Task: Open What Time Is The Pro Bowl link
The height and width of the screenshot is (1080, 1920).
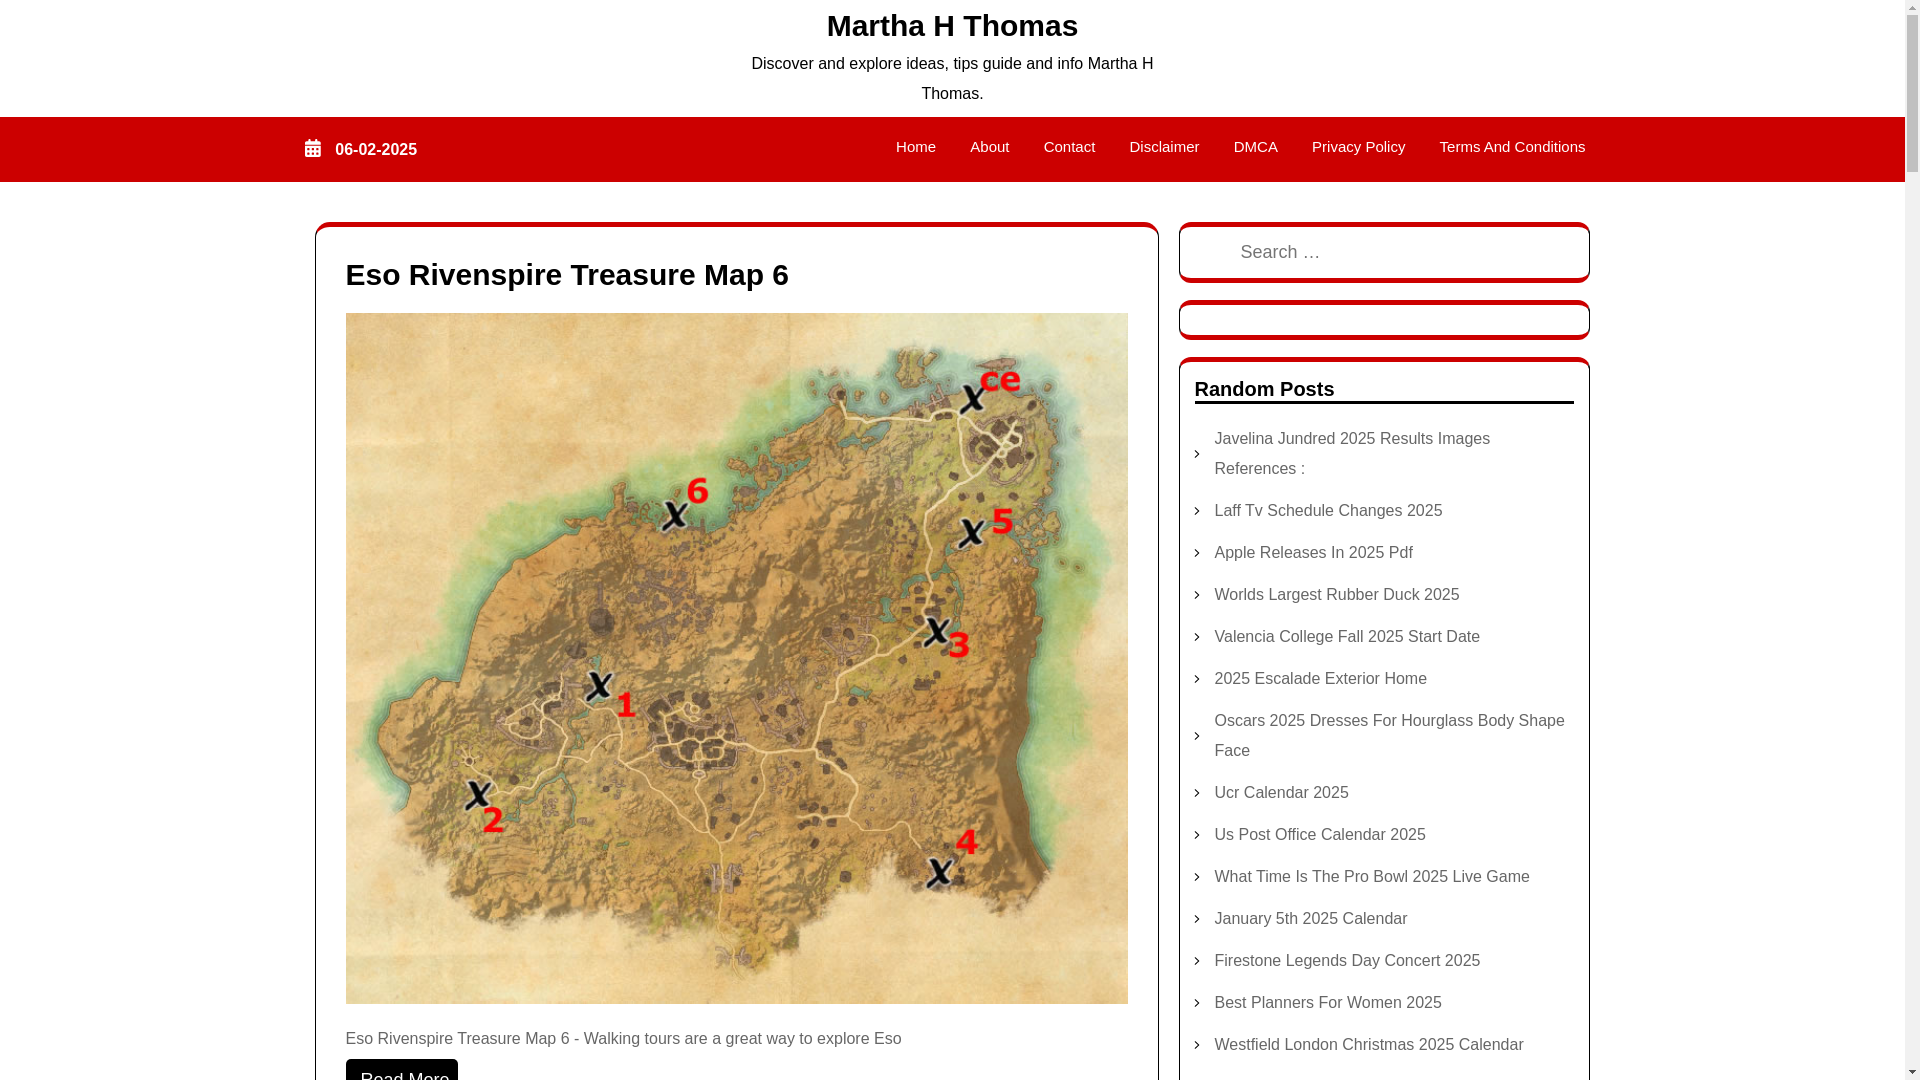Action: [1371, 877]
